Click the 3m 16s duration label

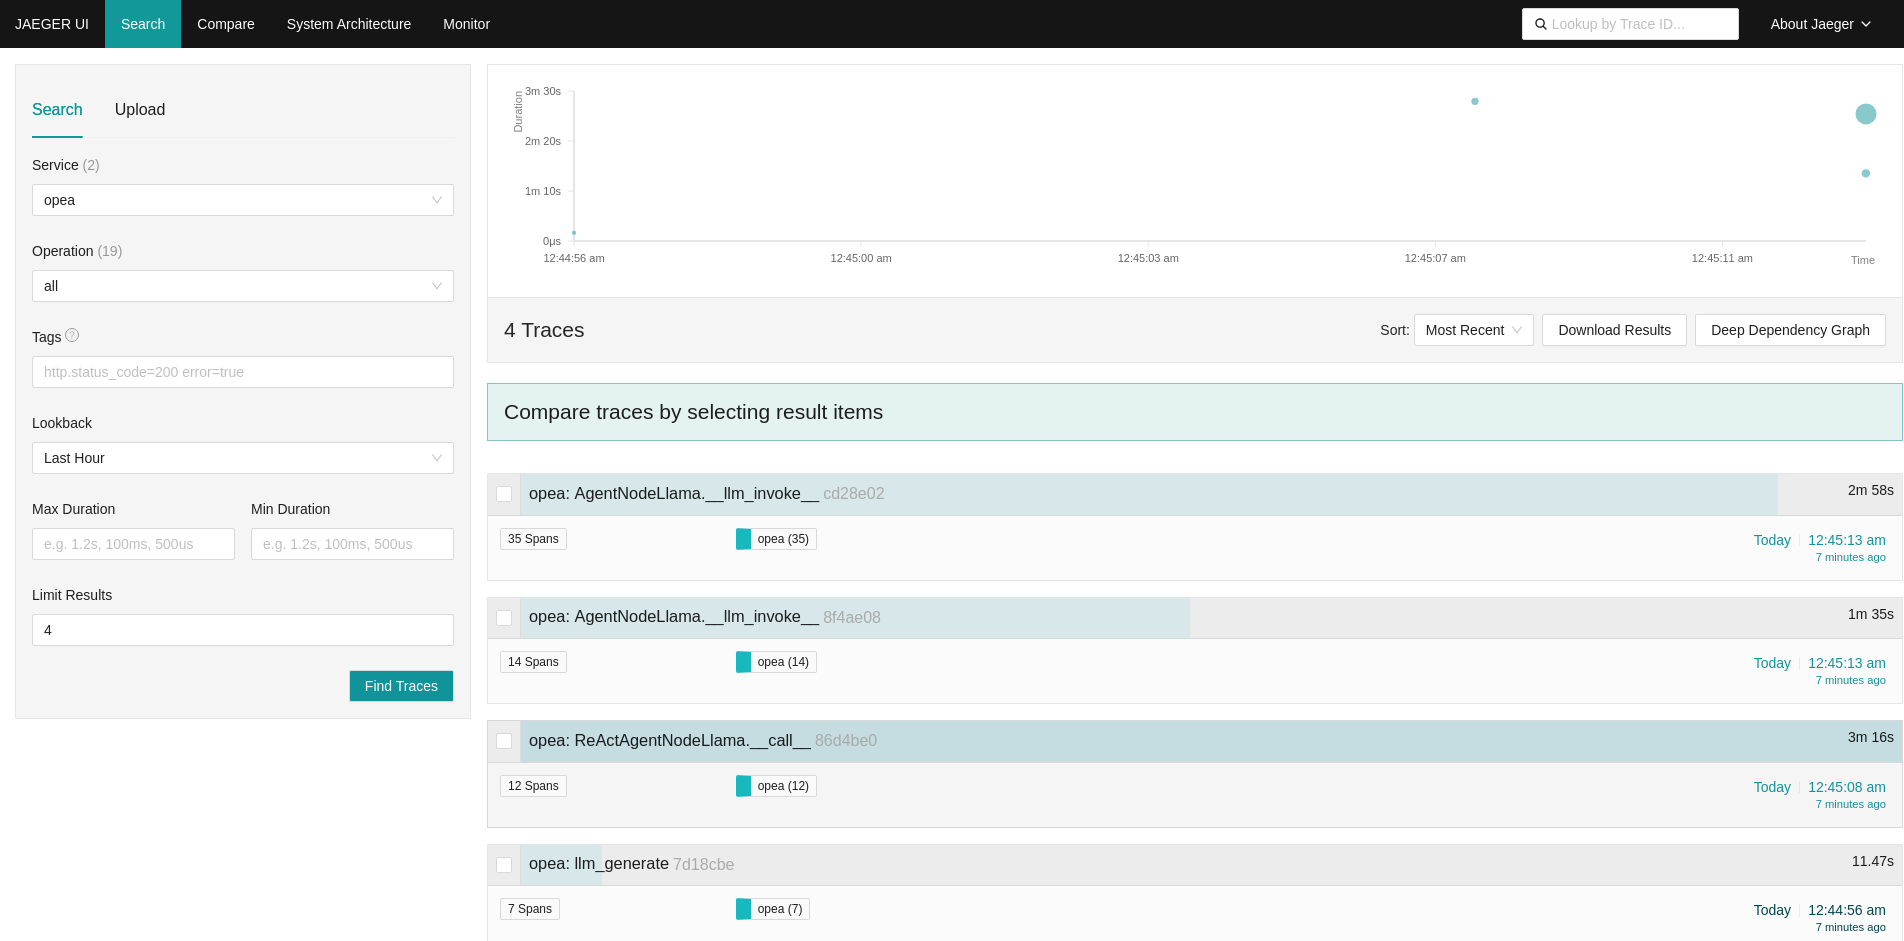(x=1870, y=737)
